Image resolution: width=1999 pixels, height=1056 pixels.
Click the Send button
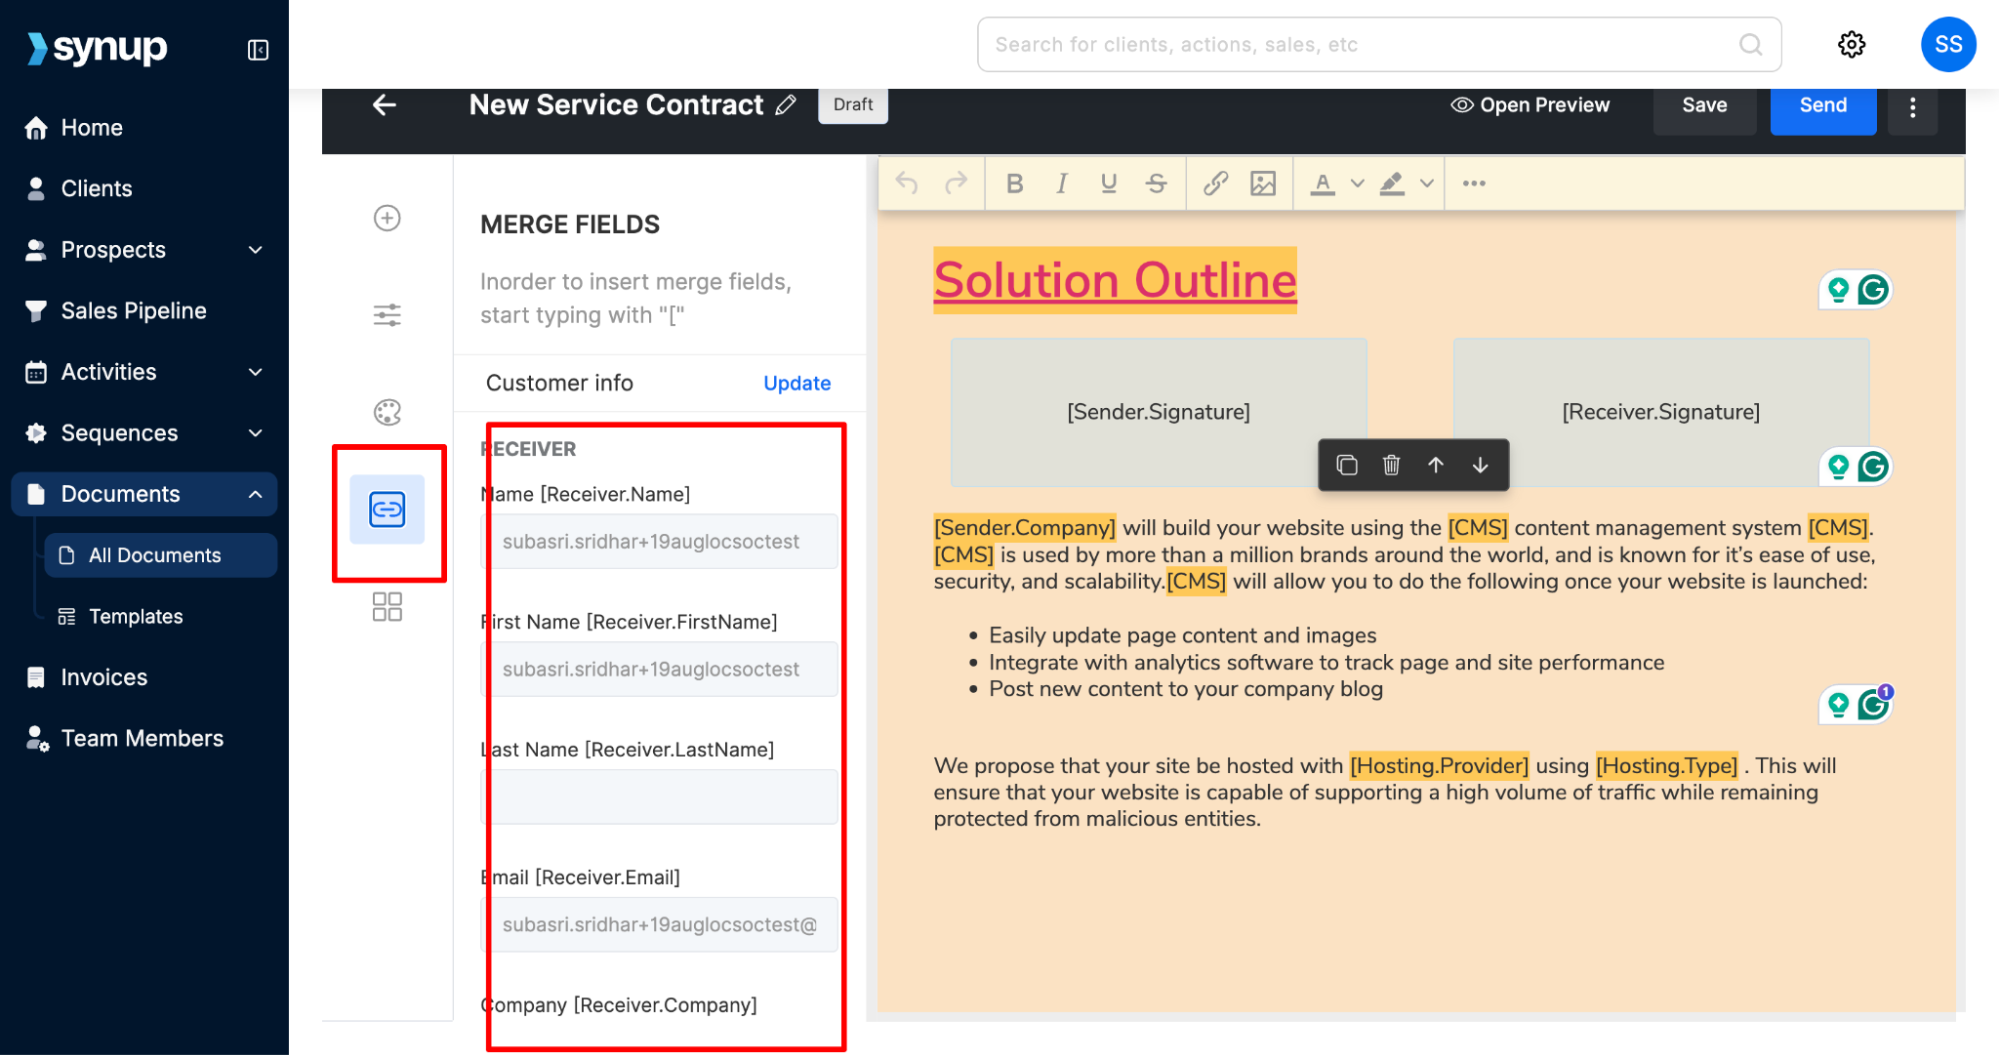click(1823, 107)
